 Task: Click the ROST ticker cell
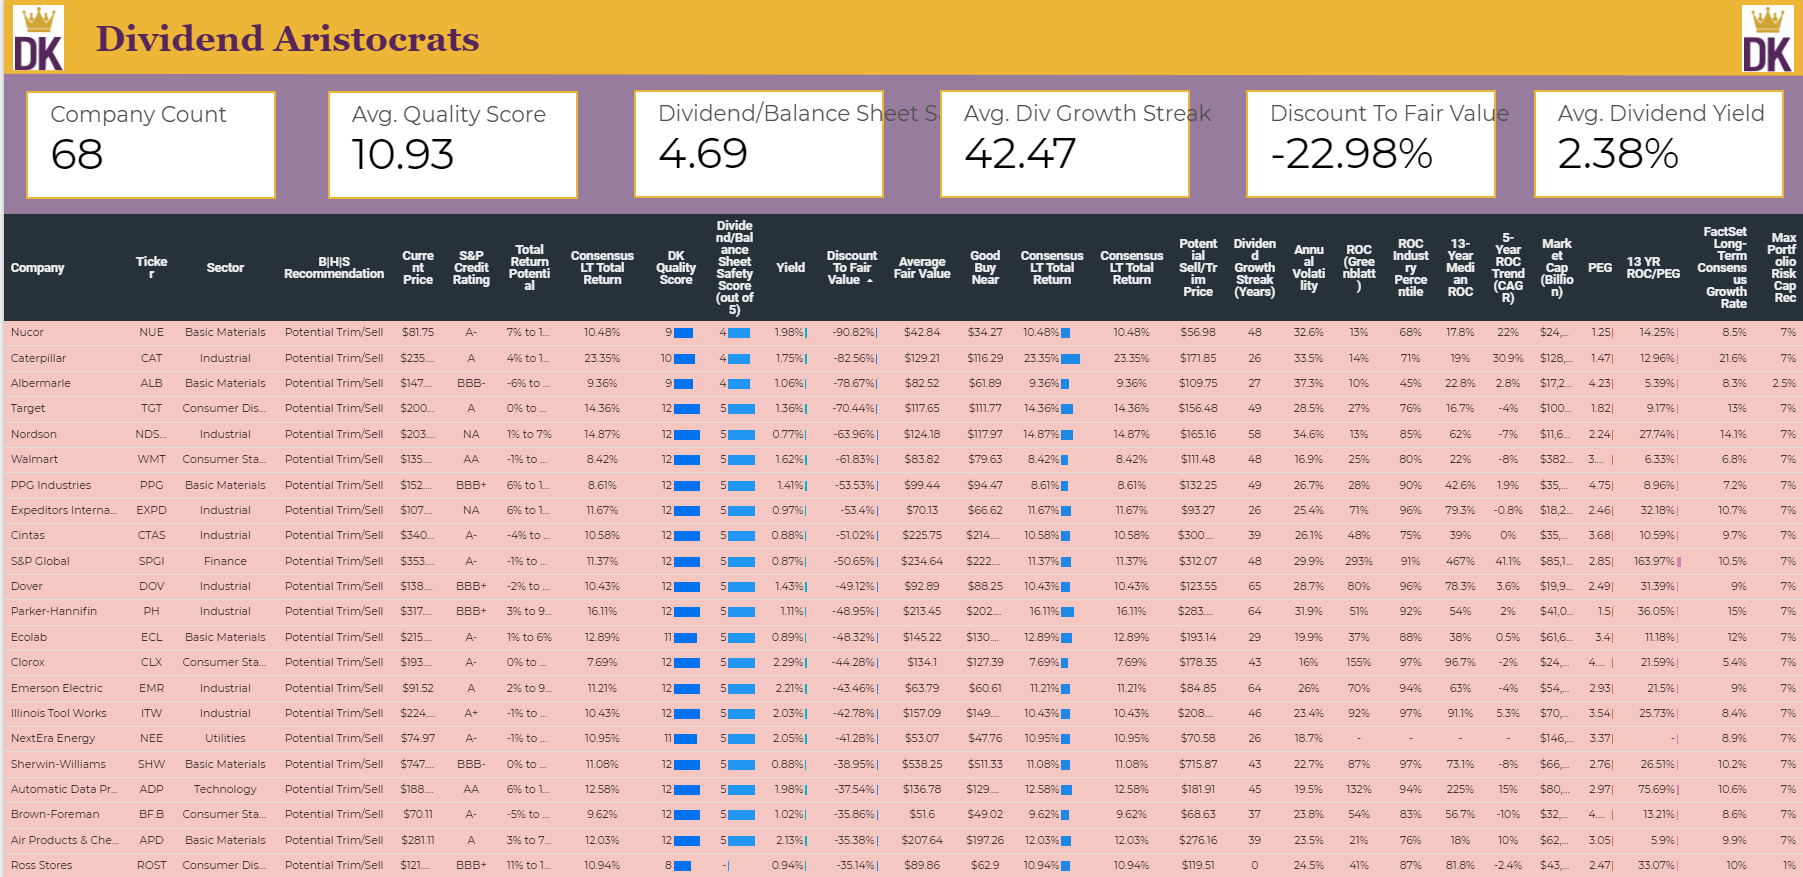click(151, 865)
